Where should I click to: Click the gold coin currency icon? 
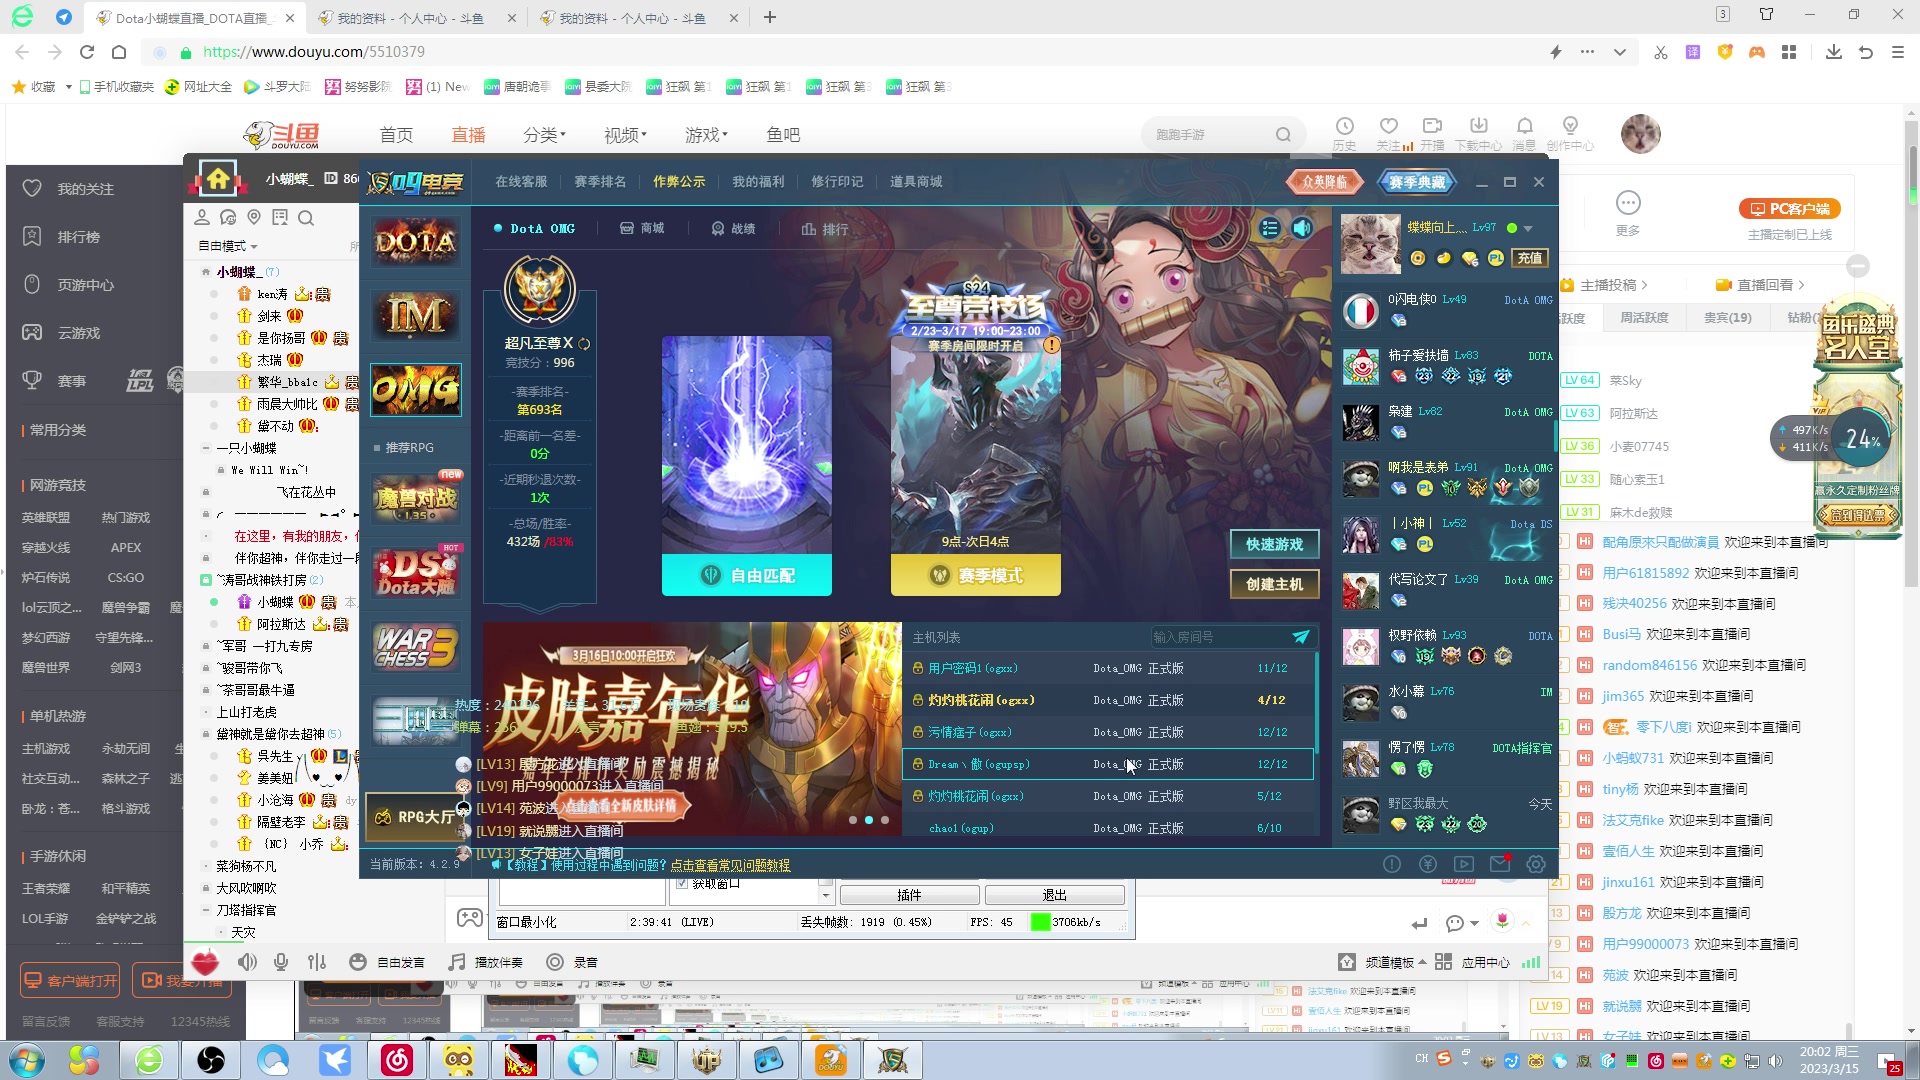(1417, 258)
